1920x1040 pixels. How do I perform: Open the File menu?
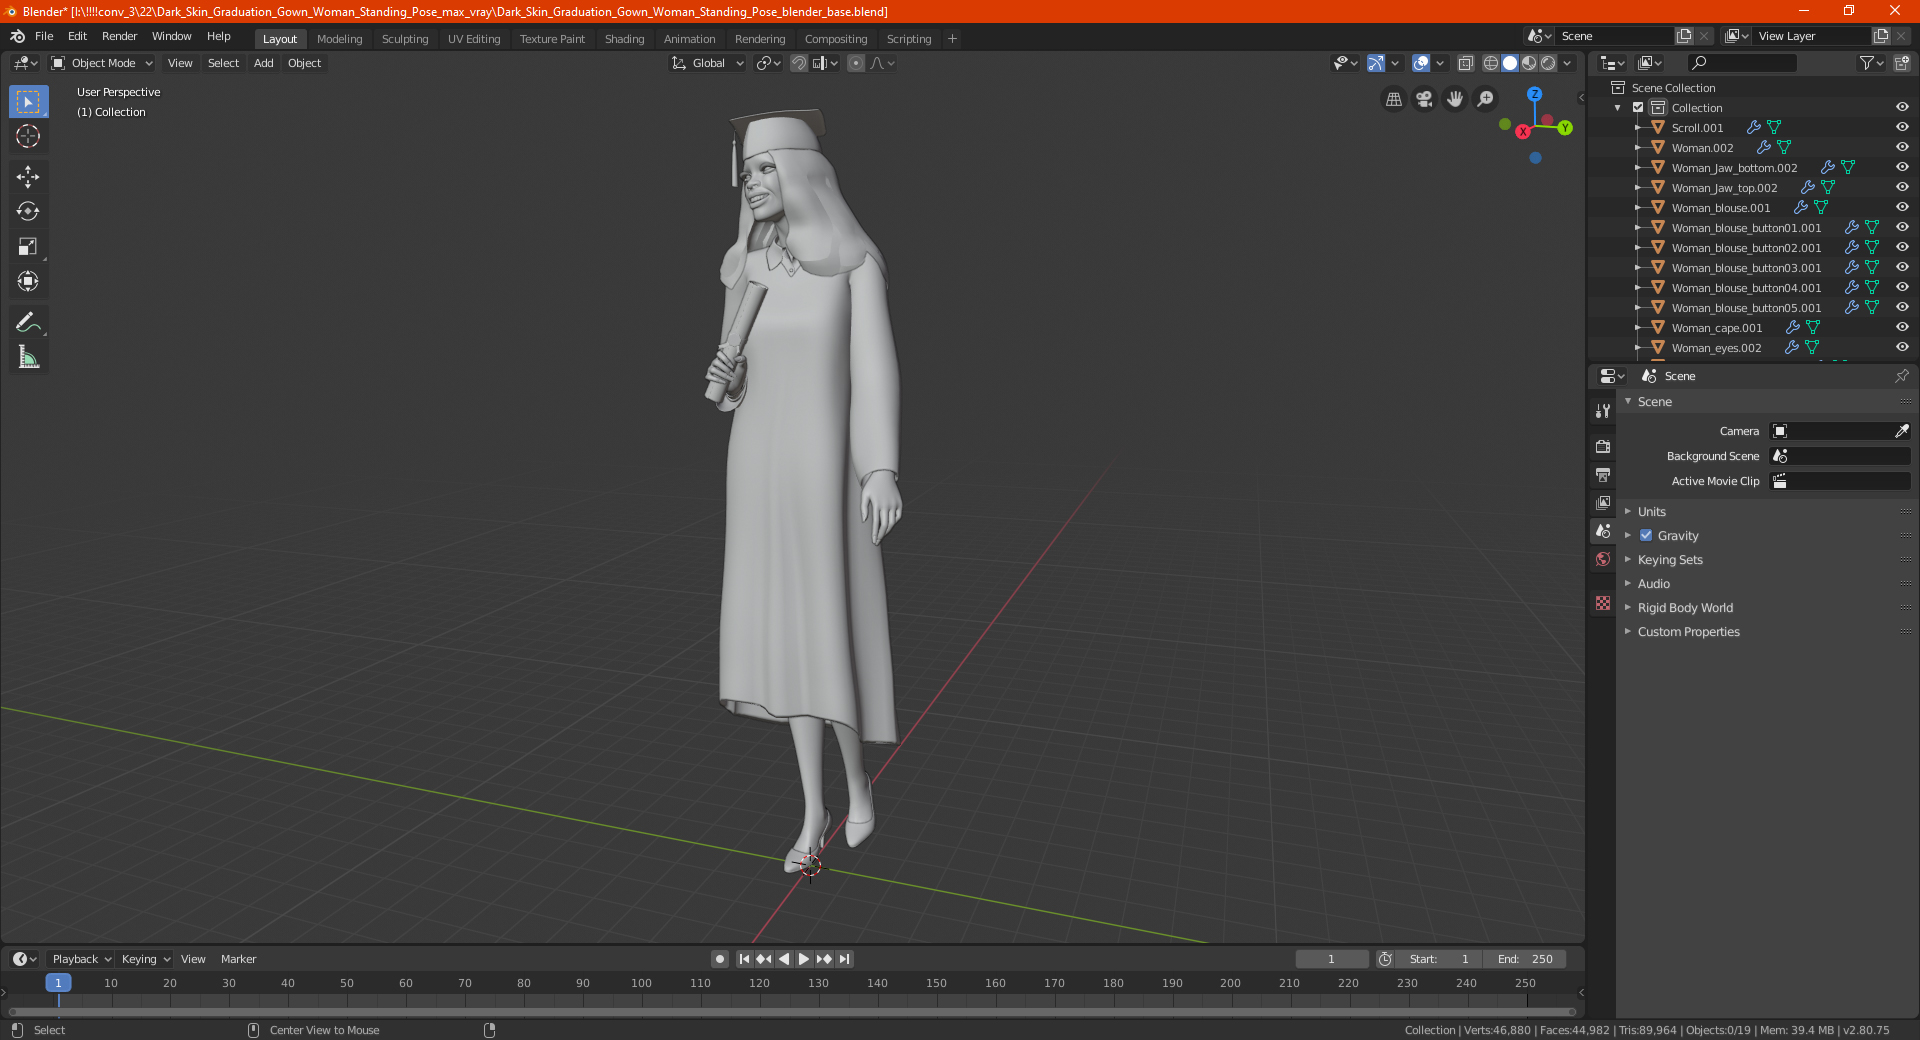pos(44,36)
